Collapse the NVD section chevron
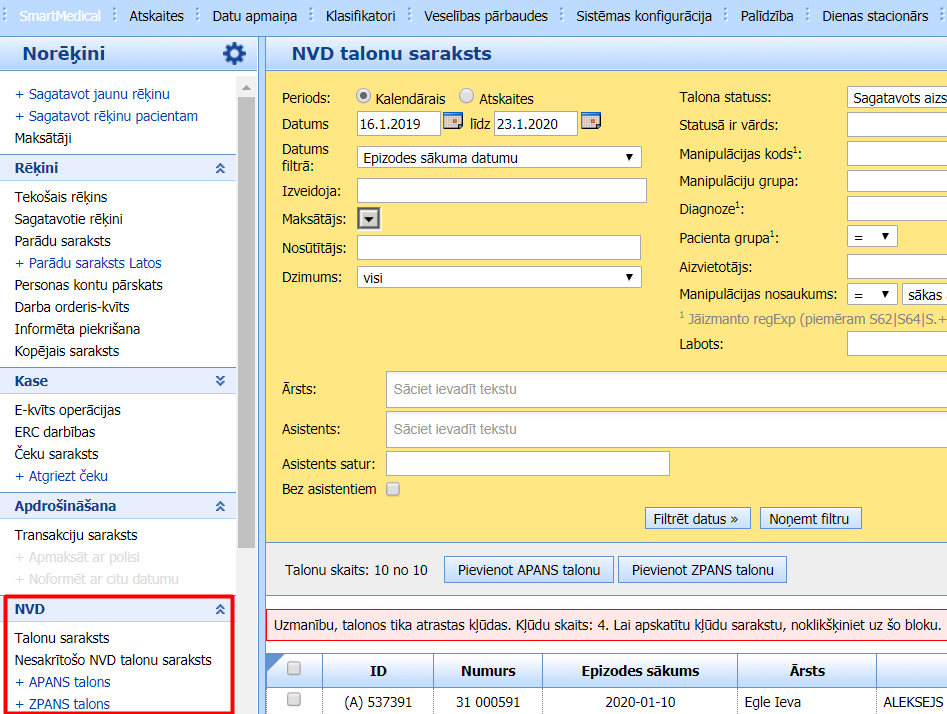Screen dimensions: 947x714 tap(220, 609)
